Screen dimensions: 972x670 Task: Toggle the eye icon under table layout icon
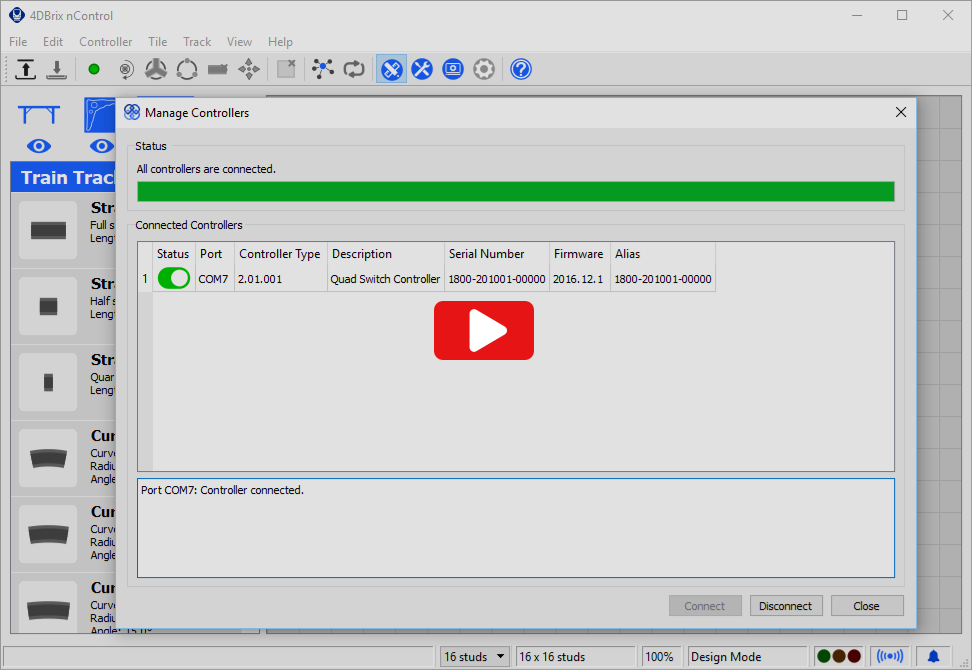click(x=39, y=146)
